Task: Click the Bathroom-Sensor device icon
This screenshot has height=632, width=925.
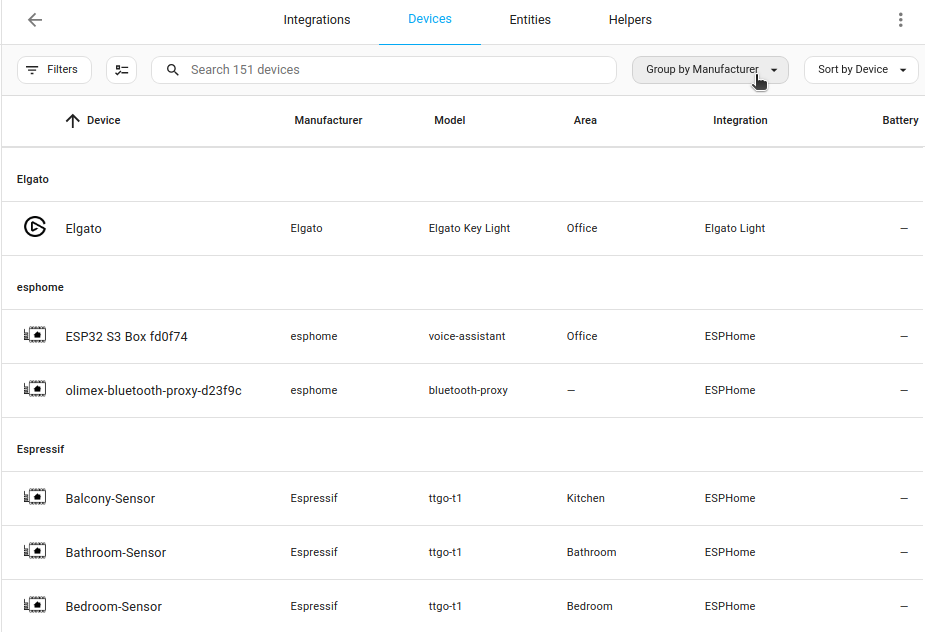Action: point(35,552)
